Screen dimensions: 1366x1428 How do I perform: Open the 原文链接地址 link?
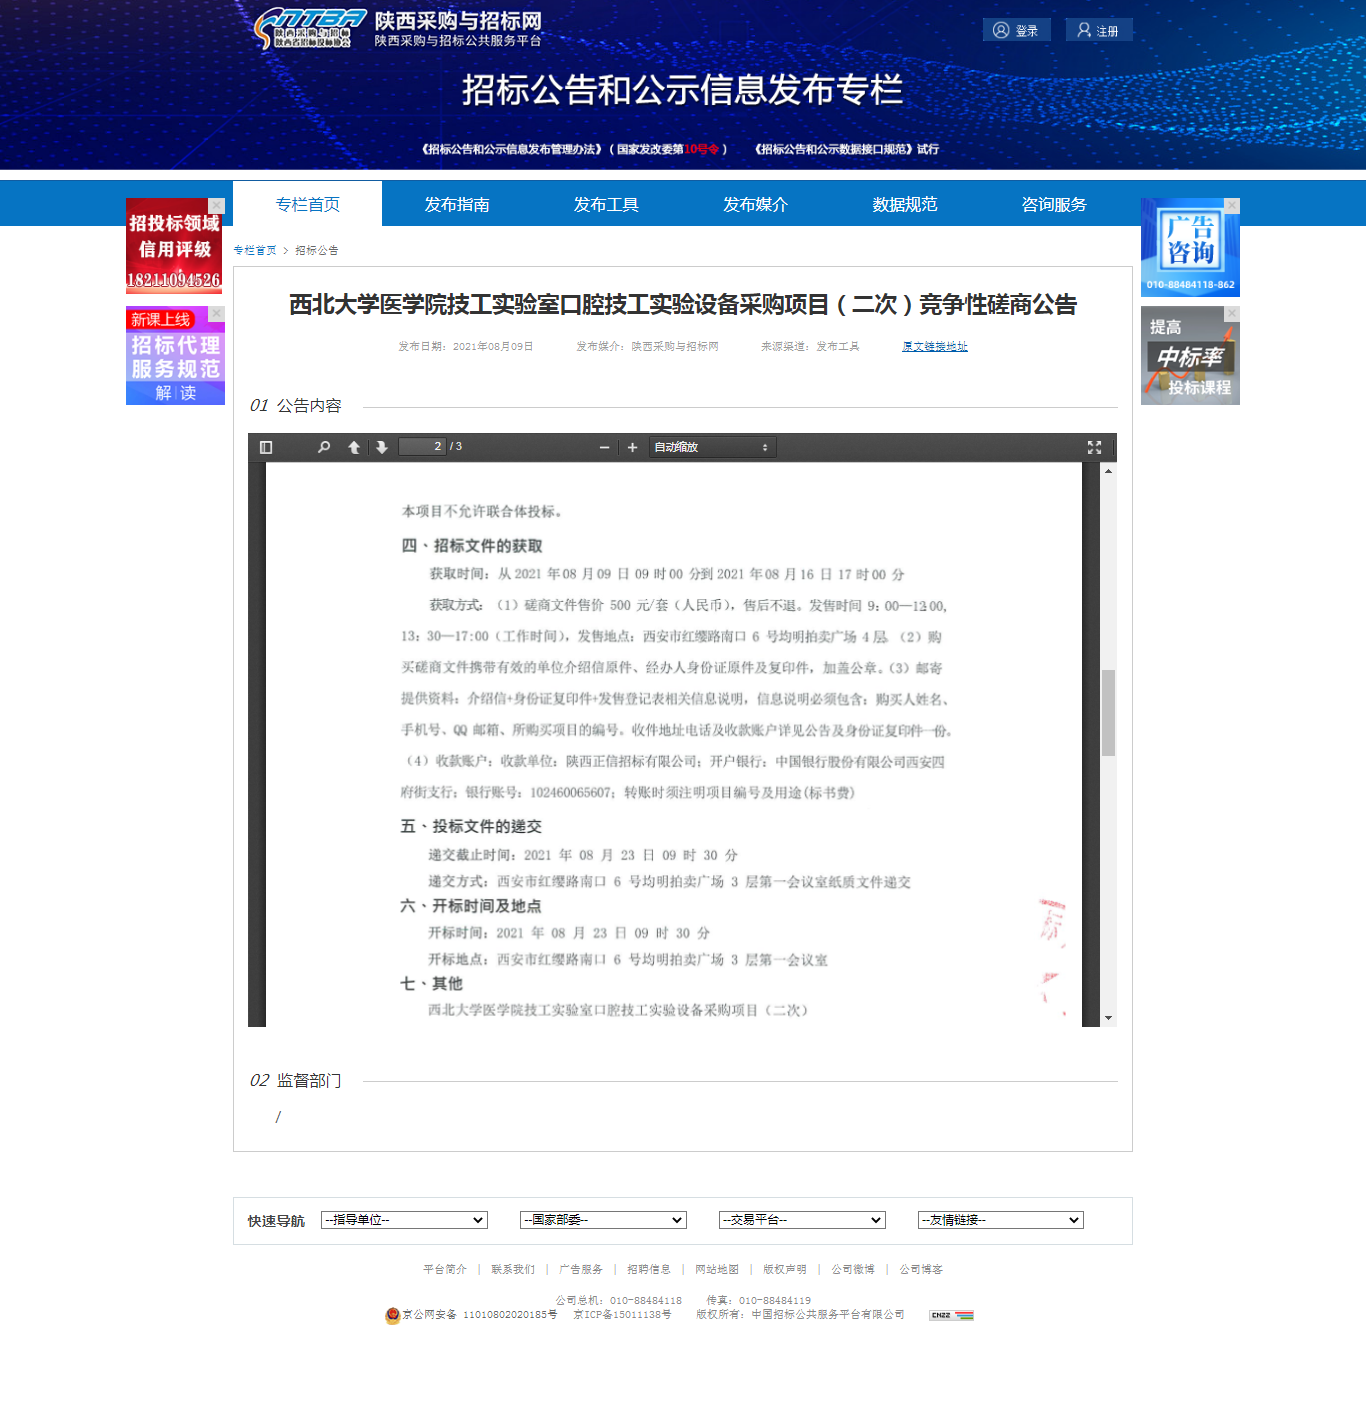click(x=934, y=346)
